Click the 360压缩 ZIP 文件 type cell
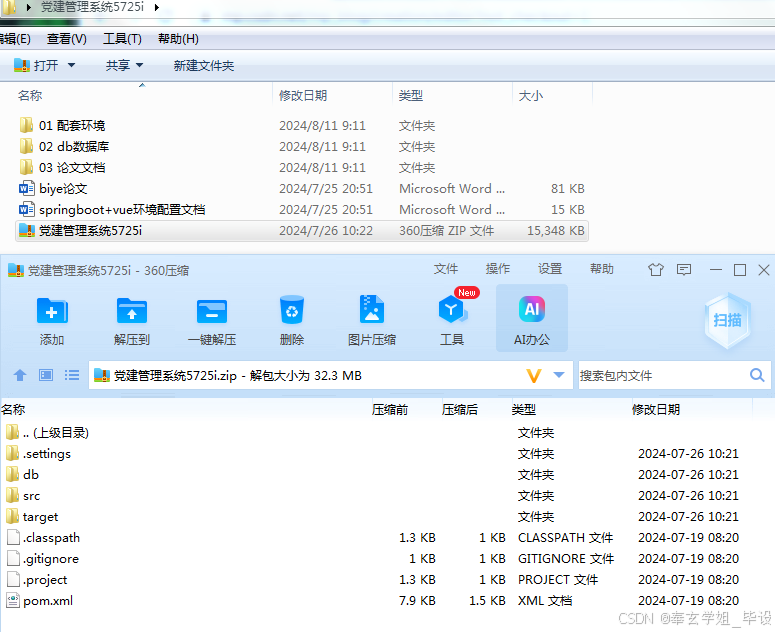 [446, 230]
